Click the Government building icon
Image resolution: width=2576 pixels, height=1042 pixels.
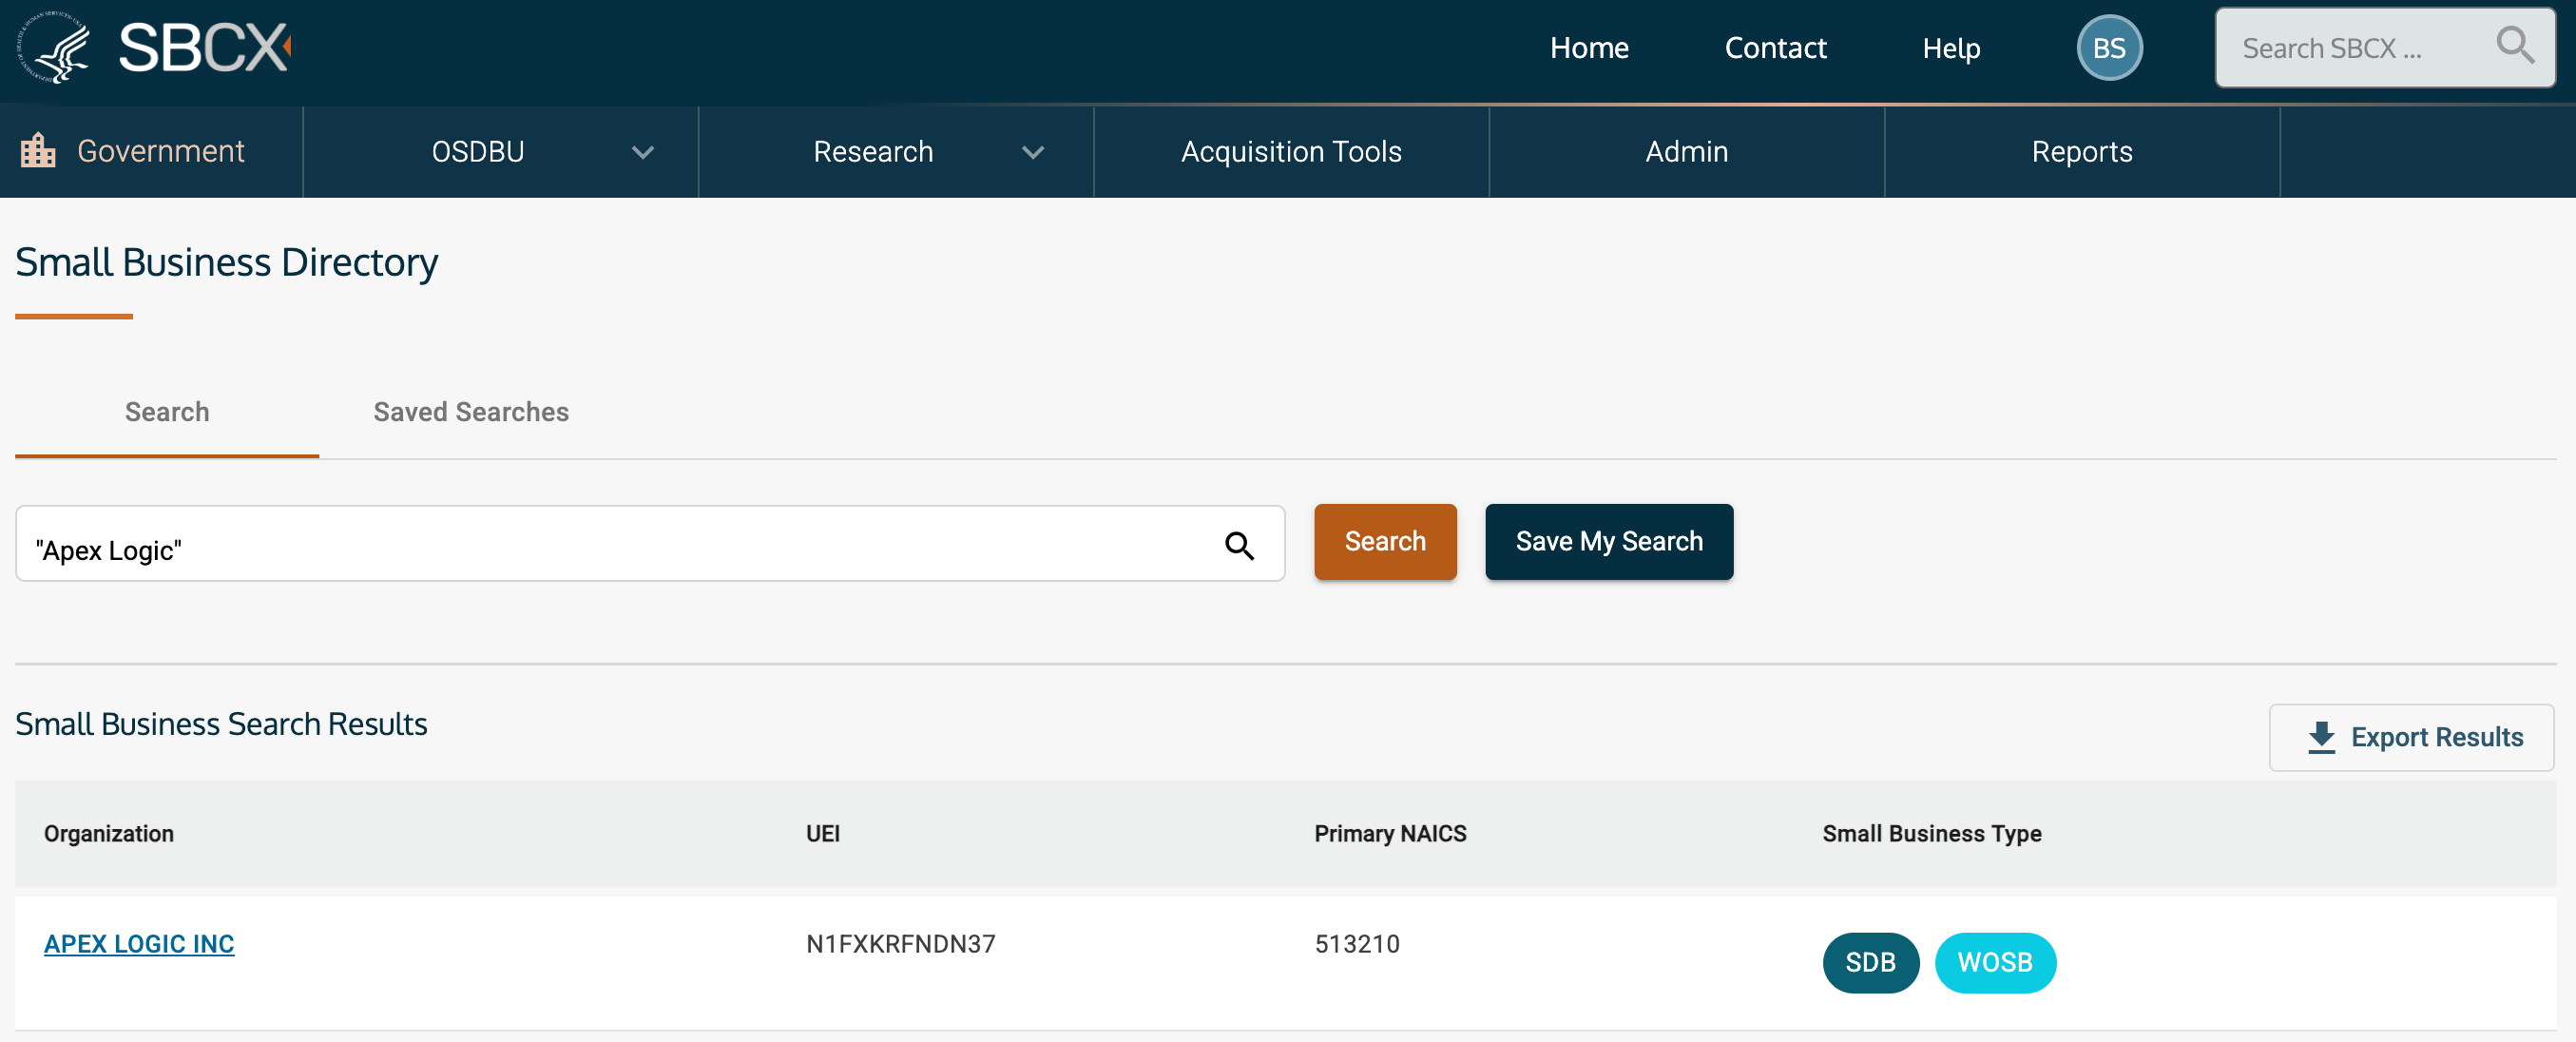click(38, 151)
